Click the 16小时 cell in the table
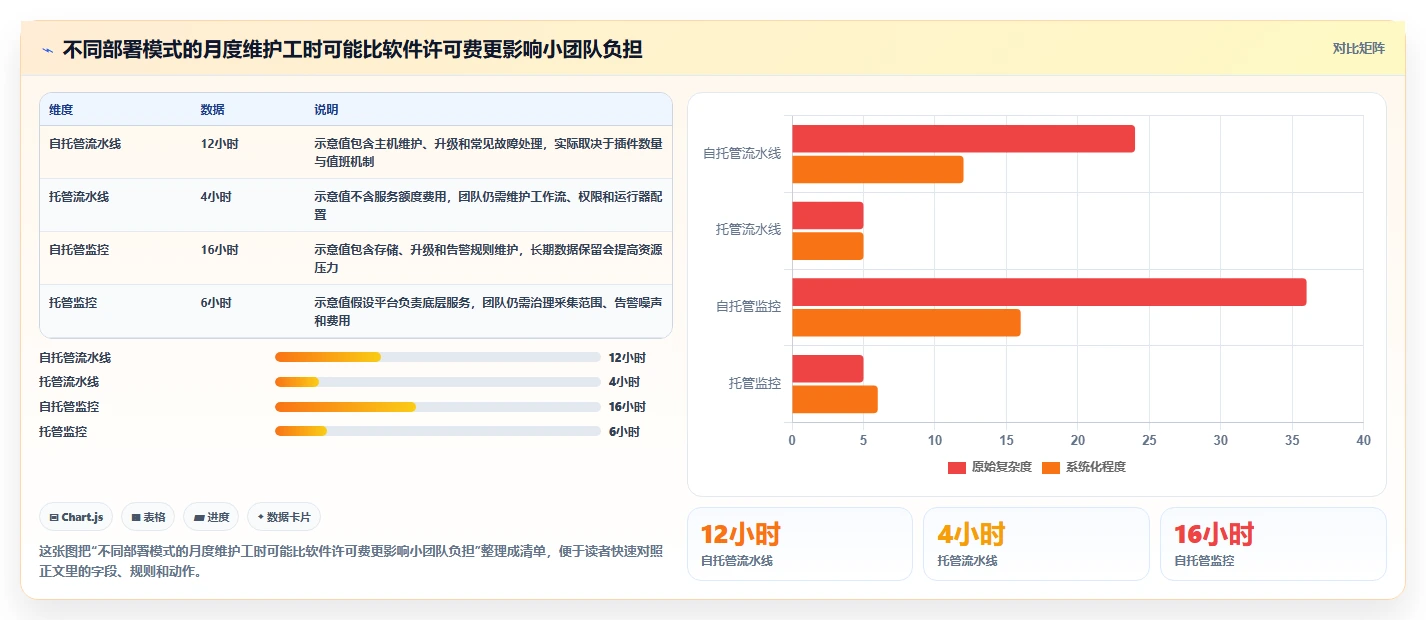 coord(219,249)
